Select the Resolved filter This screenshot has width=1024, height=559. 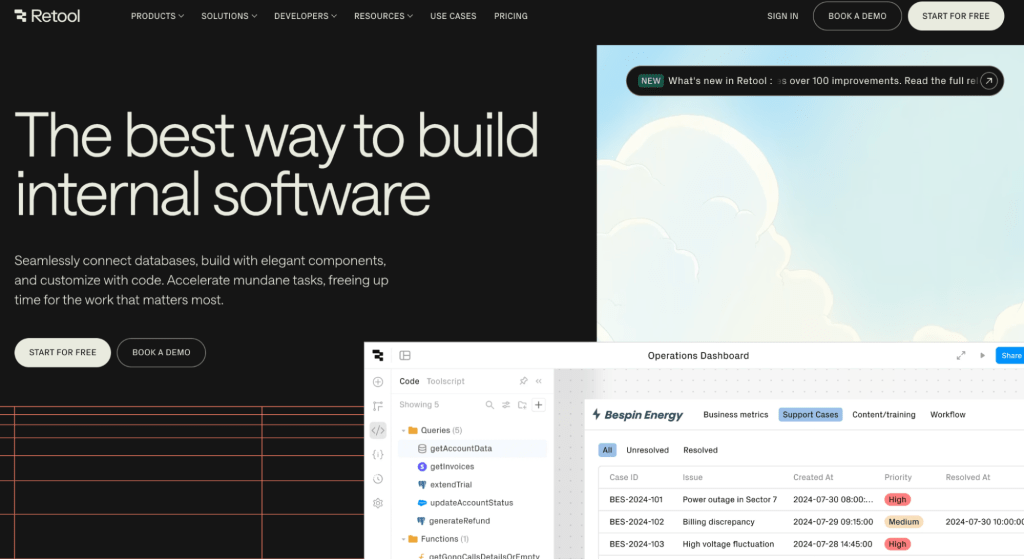point(700,450)
